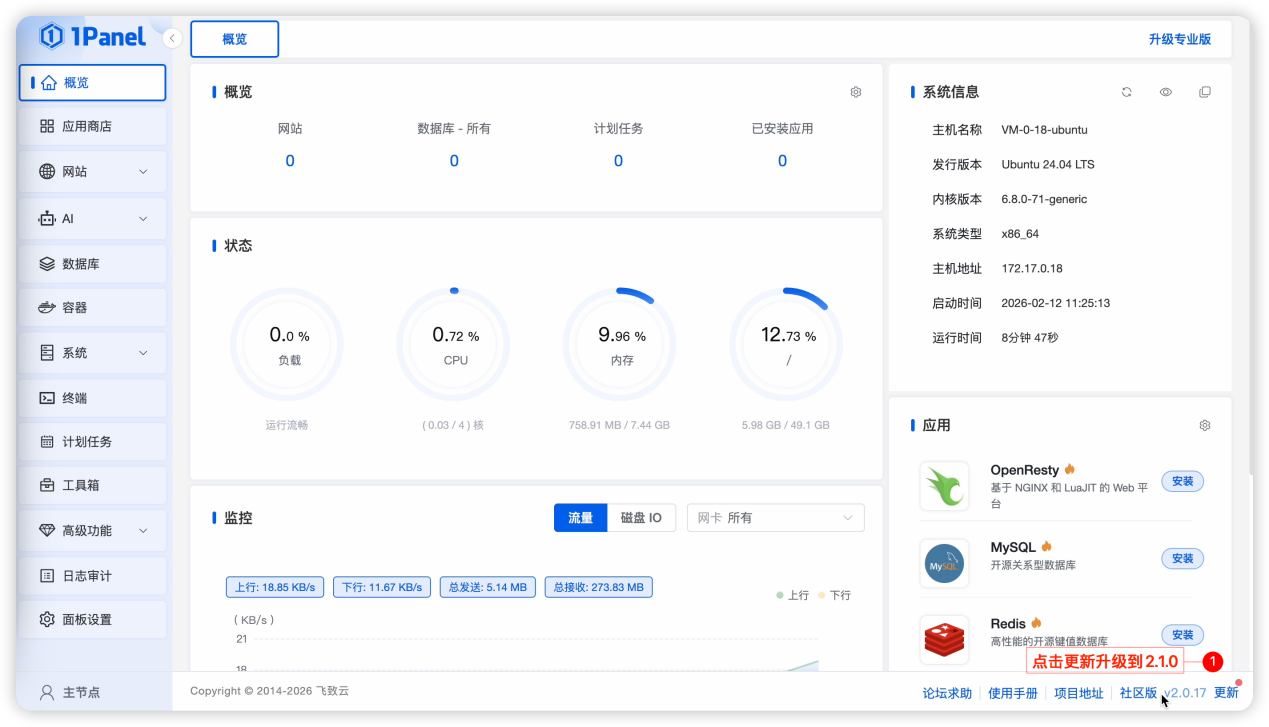This screenshot has width=1269, height=727.
Task: Copy the system information details
Action: [1205, 91]
